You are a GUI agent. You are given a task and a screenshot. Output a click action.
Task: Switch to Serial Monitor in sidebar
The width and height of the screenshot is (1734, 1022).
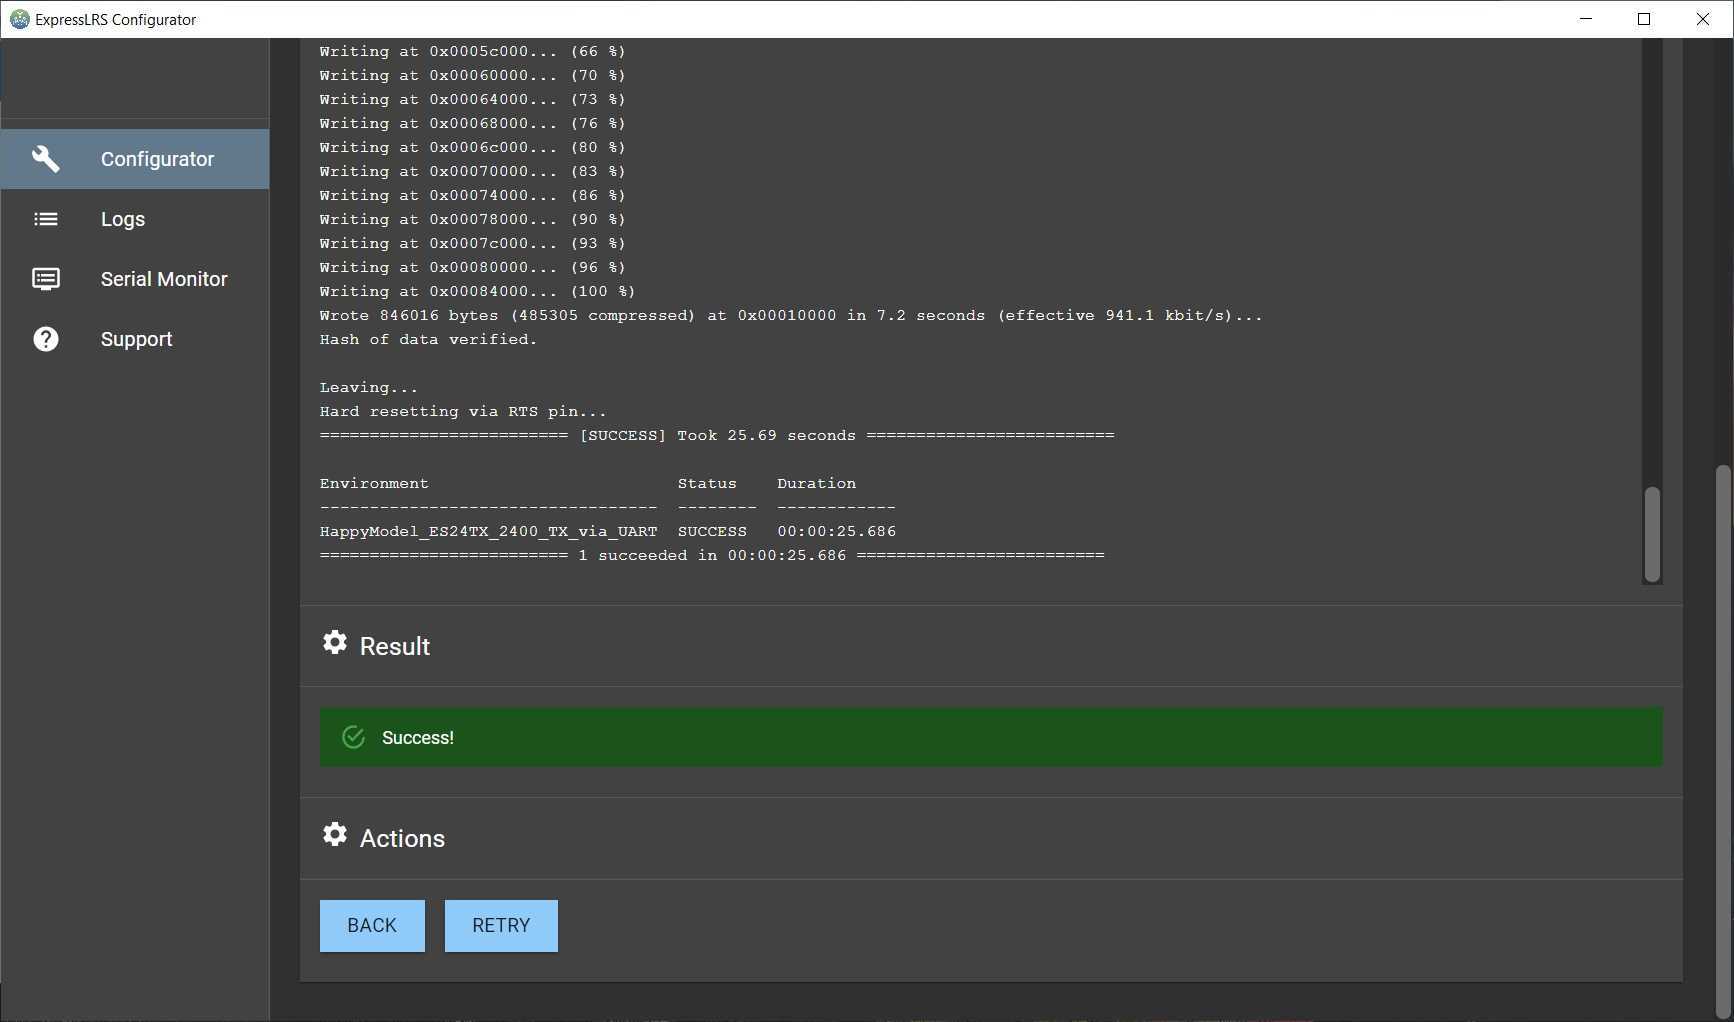(x=164, y=279)
